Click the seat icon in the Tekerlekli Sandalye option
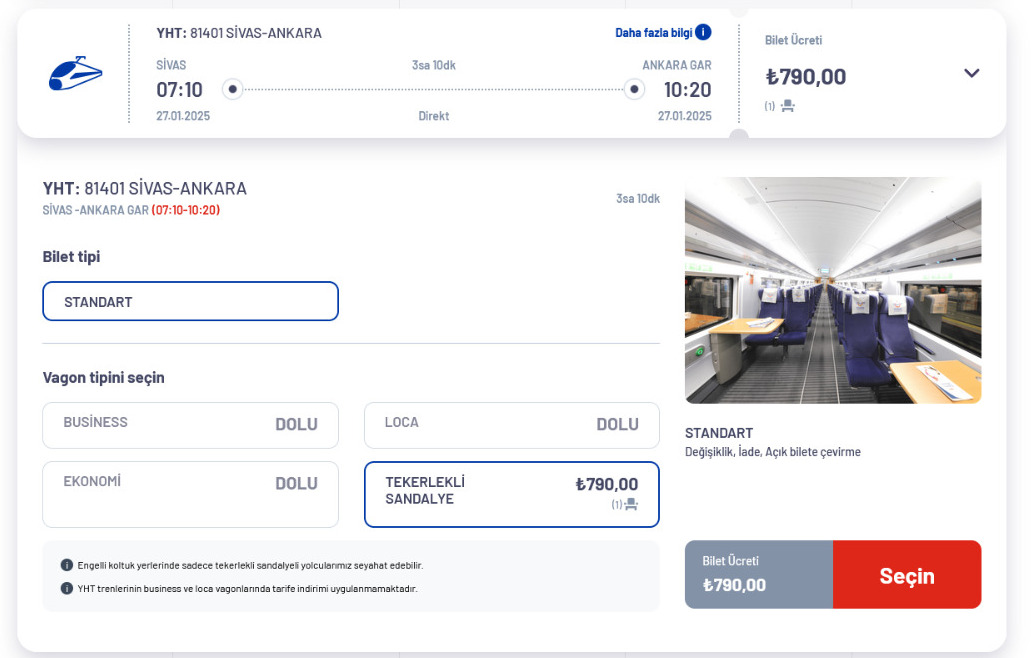The width and height of the screenshot is (1031, 658). [631, 504]
